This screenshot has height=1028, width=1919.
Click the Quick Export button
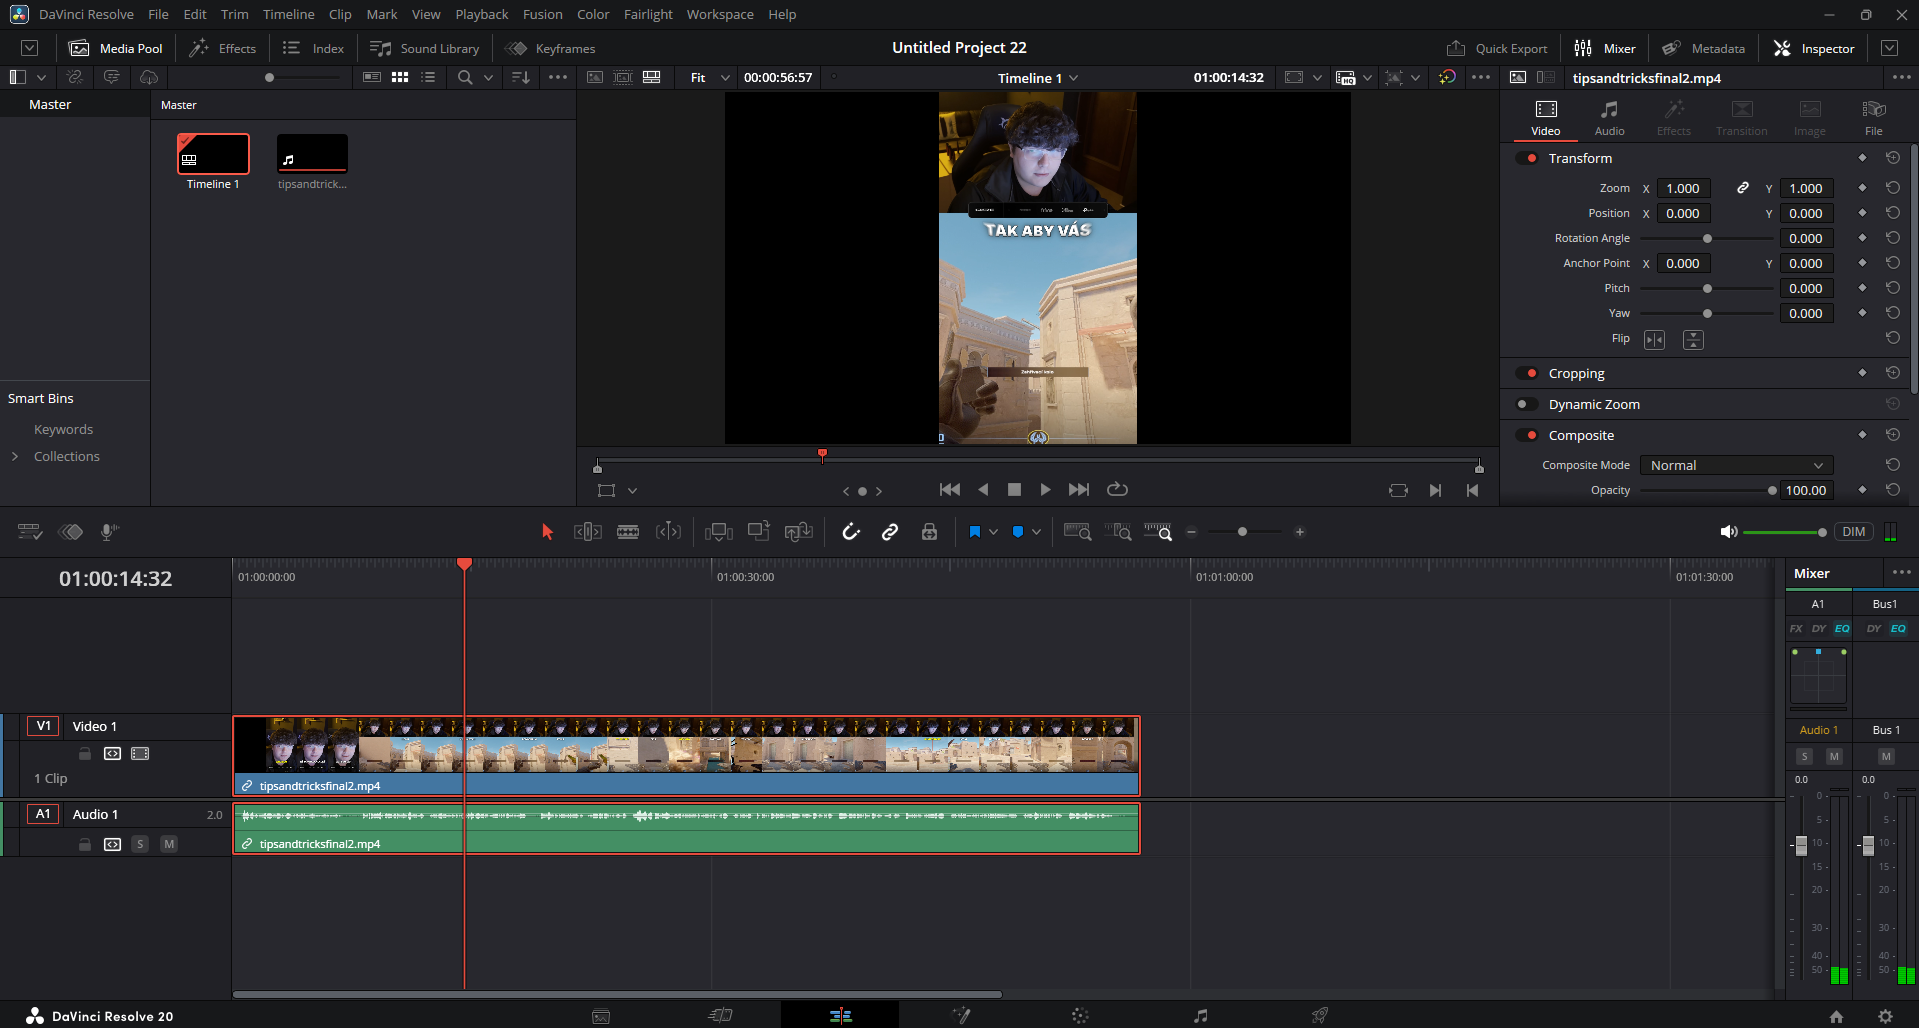pos(1497,48)
